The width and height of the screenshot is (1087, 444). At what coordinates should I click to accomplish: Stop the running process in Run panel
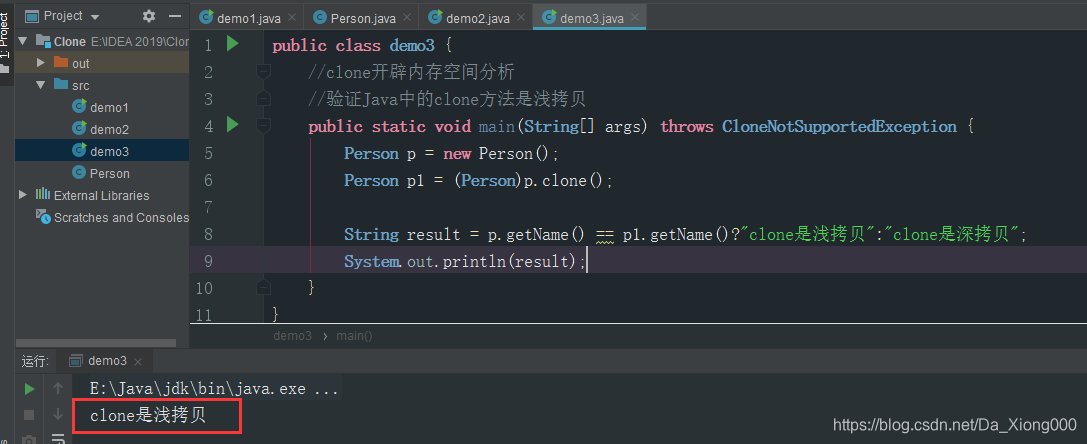coord(29,415)
